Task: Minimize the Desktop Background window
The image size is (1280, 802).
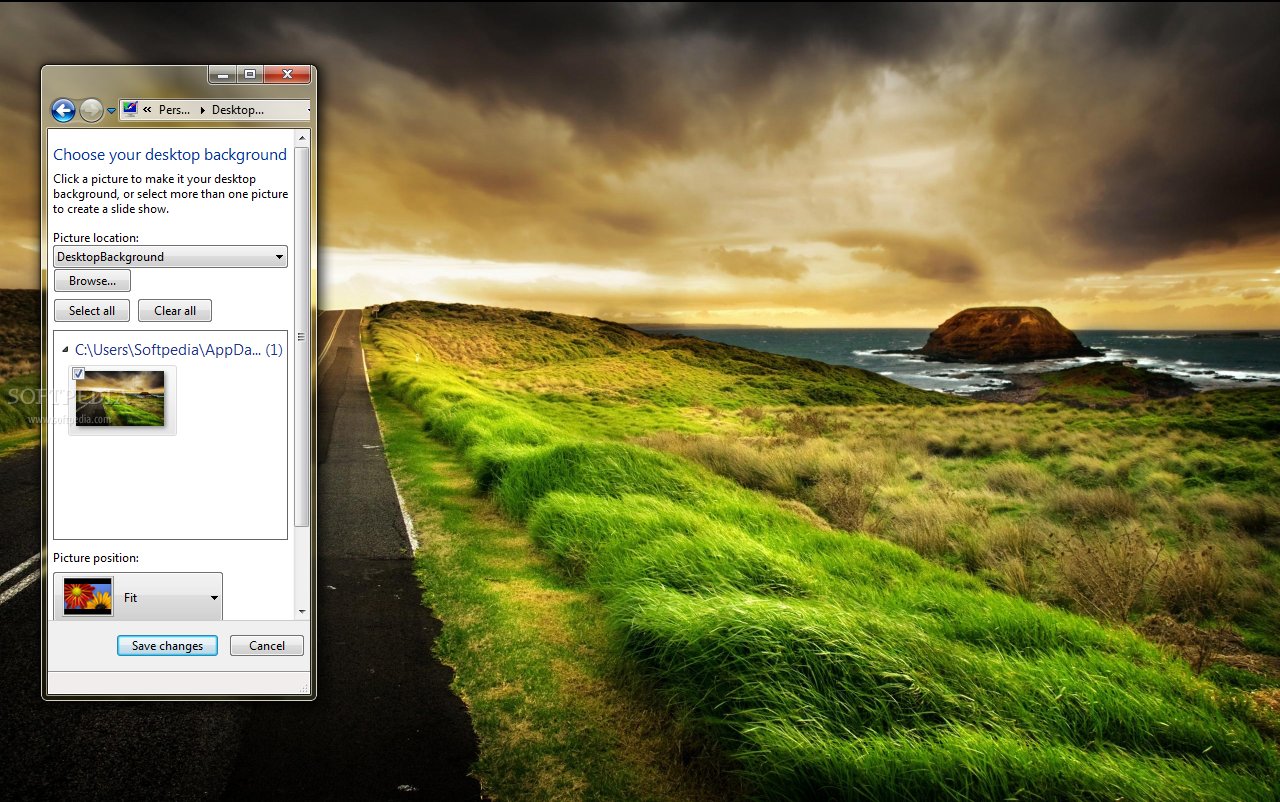Action: 222,74
